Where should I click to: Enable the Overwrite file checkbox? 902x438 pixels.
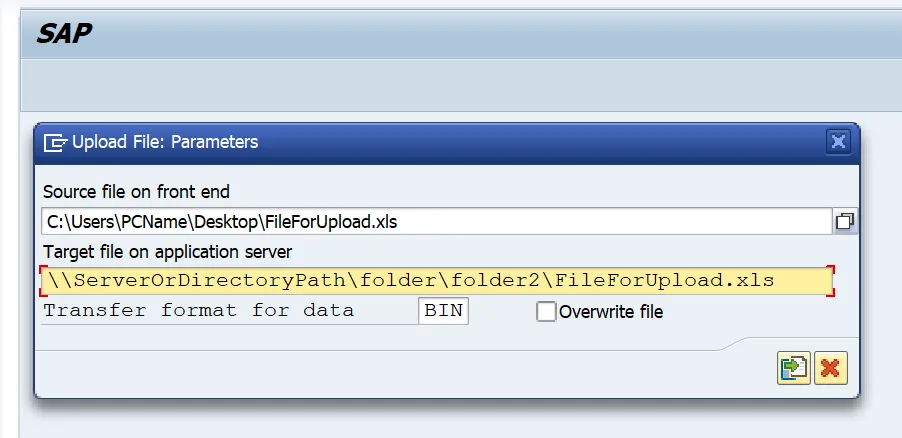[546, 312]
